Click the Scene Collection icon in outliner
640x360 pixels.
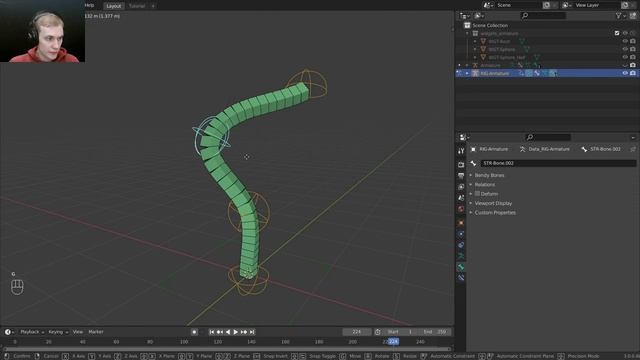pos(467,25)
